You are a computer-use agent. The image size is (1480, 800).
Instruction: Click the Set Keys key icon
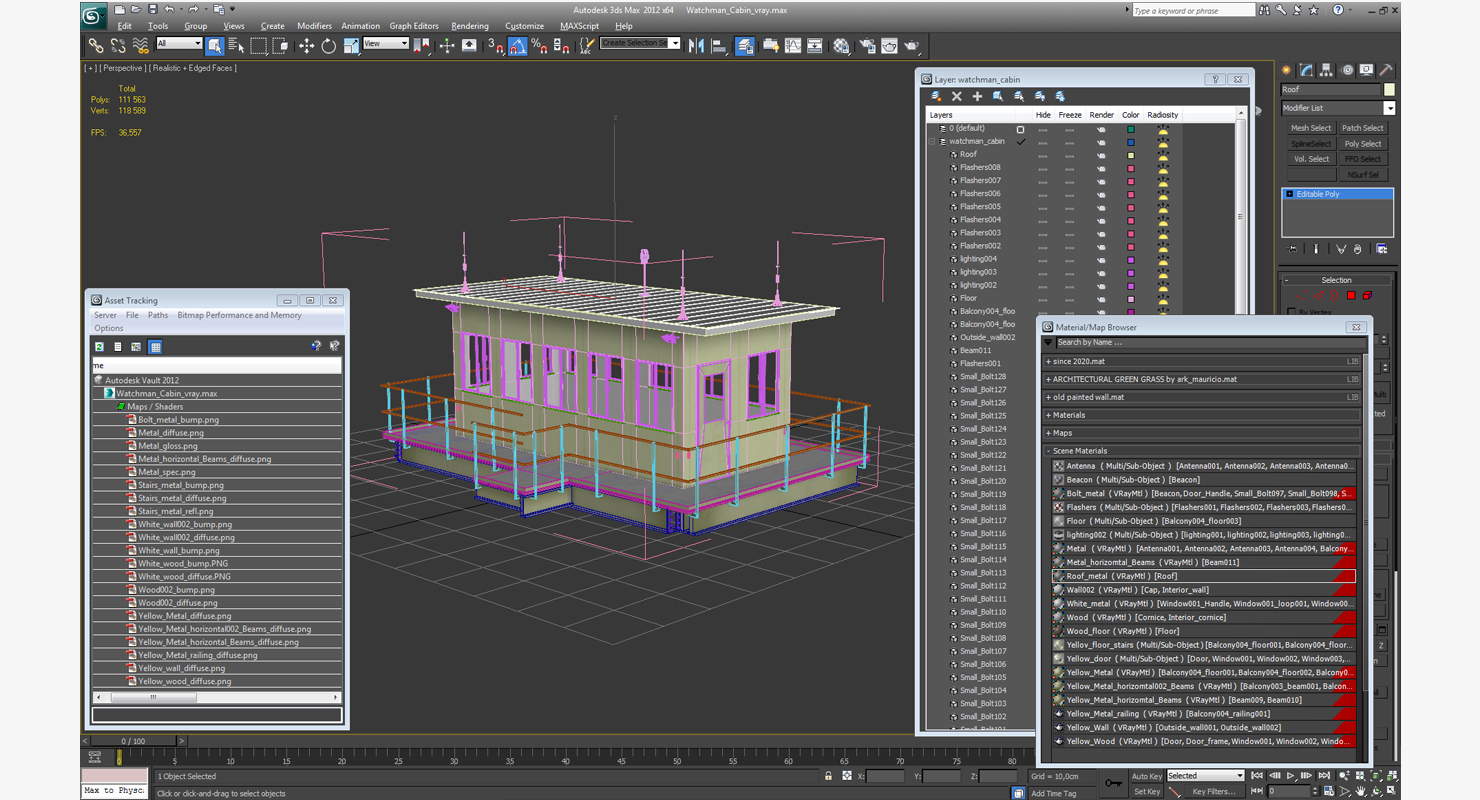[x=1113, y=783]
